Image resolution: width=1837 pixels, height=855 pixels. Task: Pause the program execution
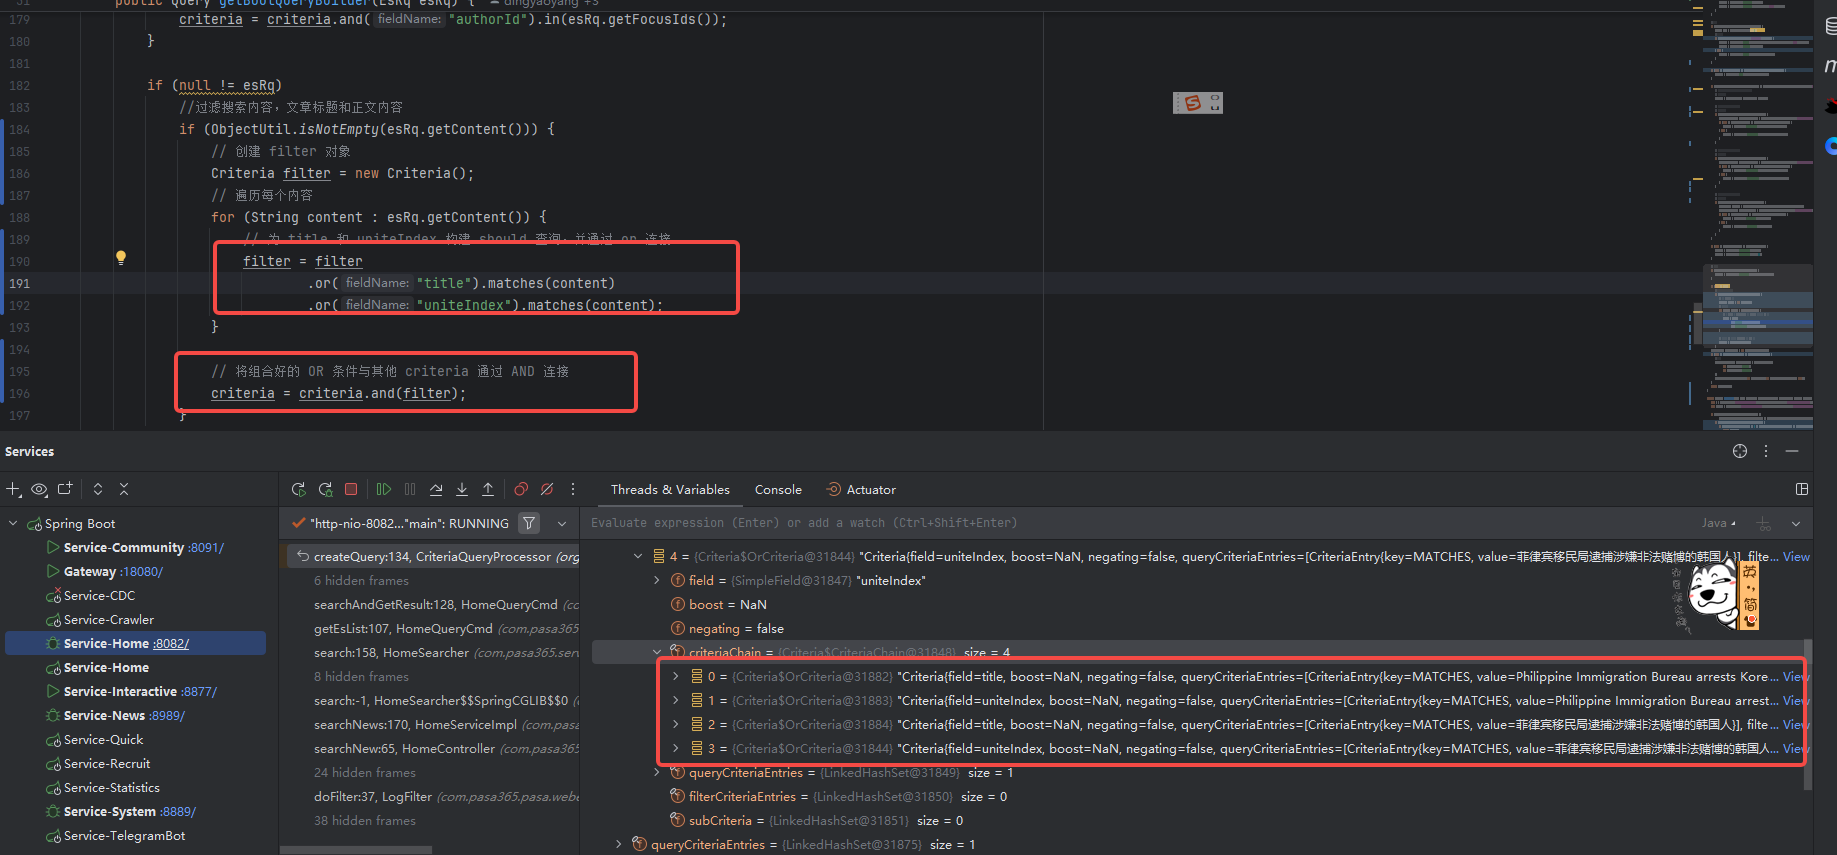coord(410,489)
